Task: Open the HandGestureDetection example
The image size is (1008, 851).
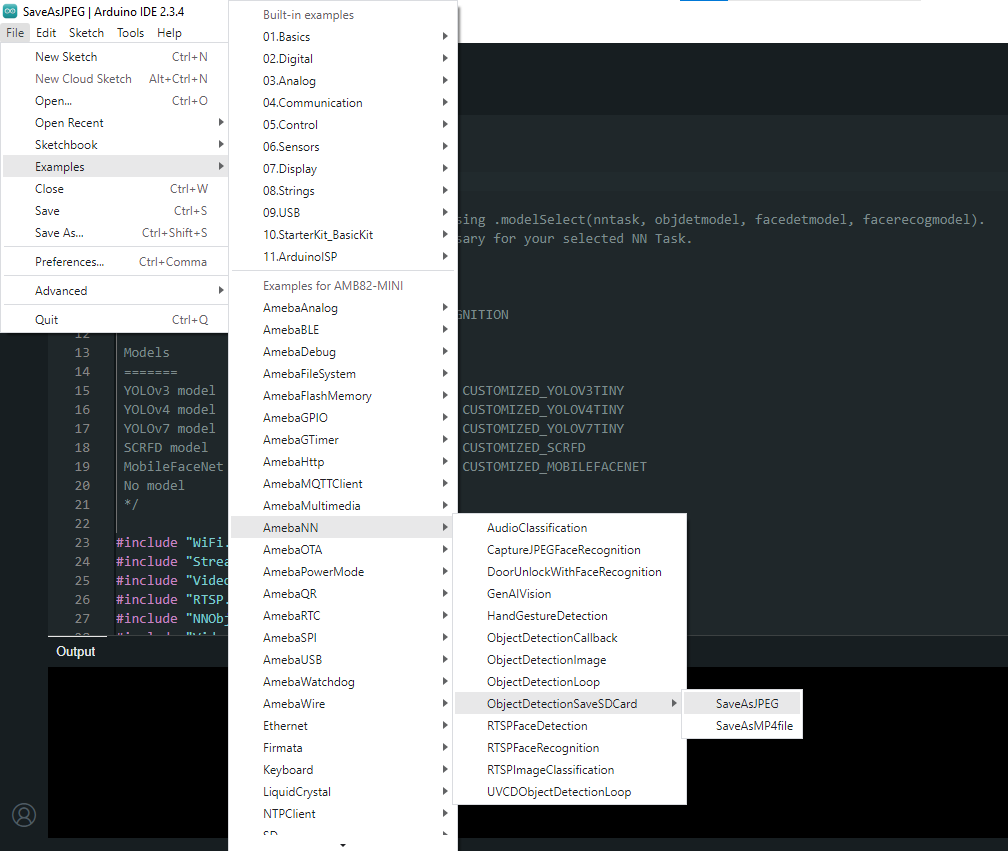Action: [x=570, y=615]
